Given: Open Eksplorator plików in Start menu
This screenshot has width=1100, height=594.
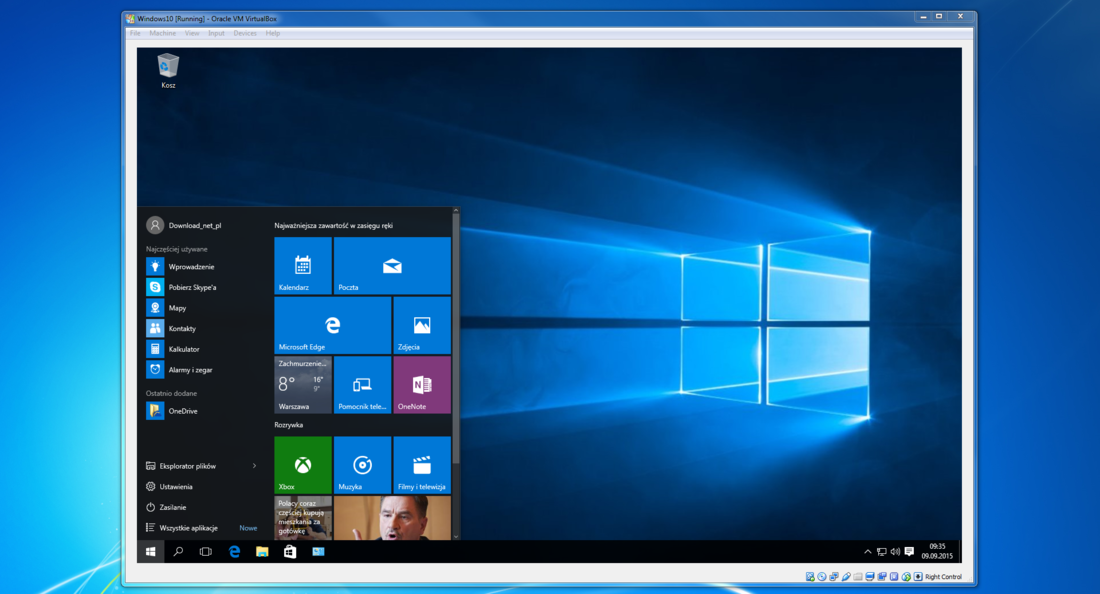Looking at the screenshot, I should tap(181, 466).
